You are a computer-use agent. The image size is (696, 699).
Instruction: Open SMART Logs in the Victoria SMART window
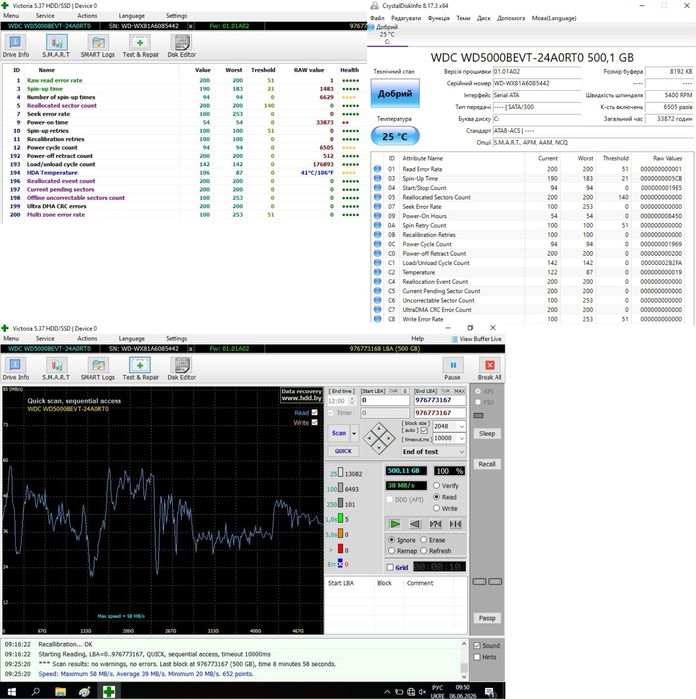[x=98, y=46]
